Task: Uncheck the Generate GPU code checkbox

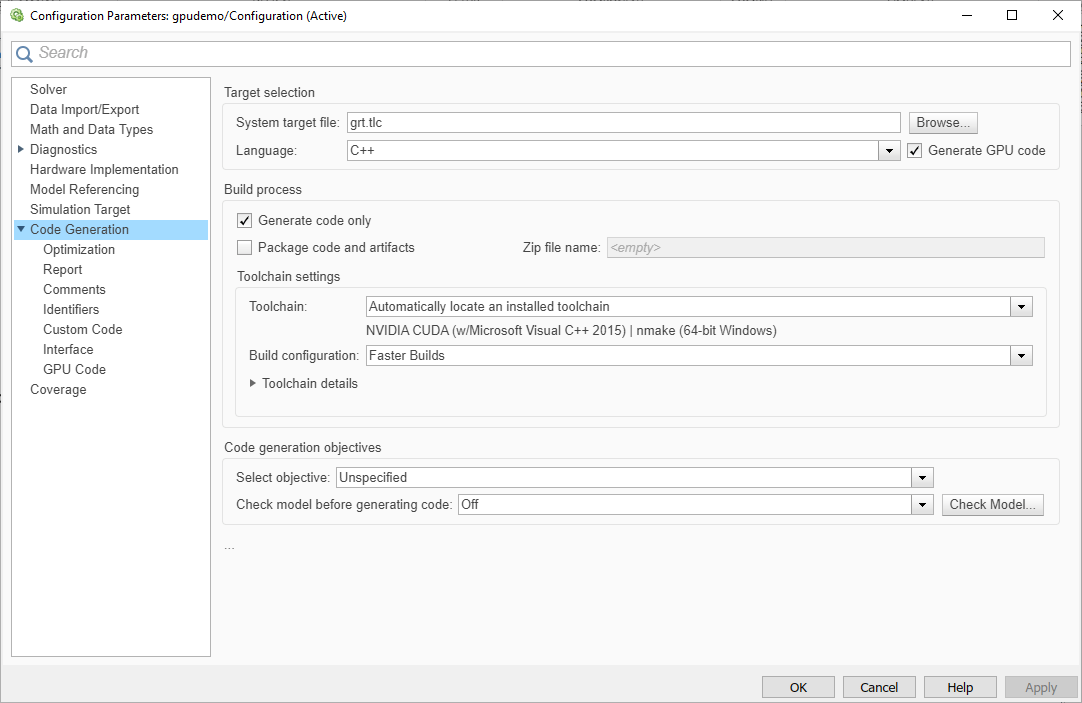Action: pyautogui.click(x=914, y=151)
